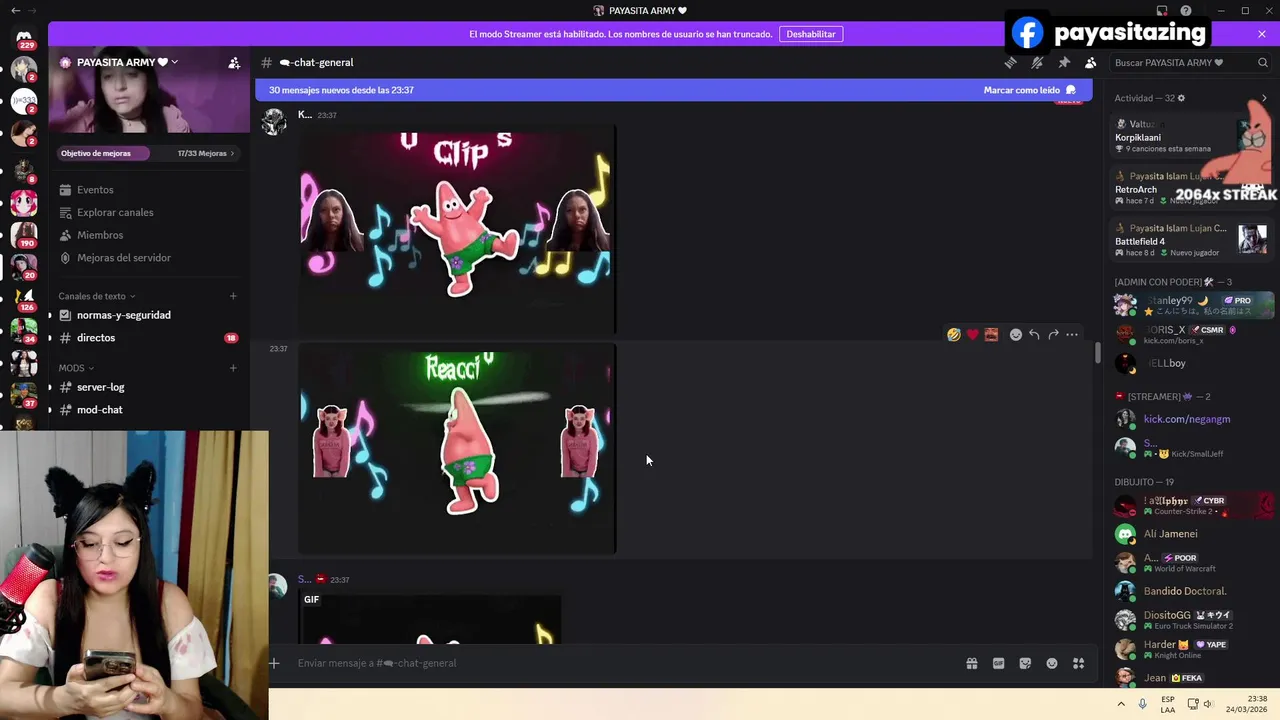Select member Bandido Doctoral.
1280x720 pixels.
[1192, 591]
